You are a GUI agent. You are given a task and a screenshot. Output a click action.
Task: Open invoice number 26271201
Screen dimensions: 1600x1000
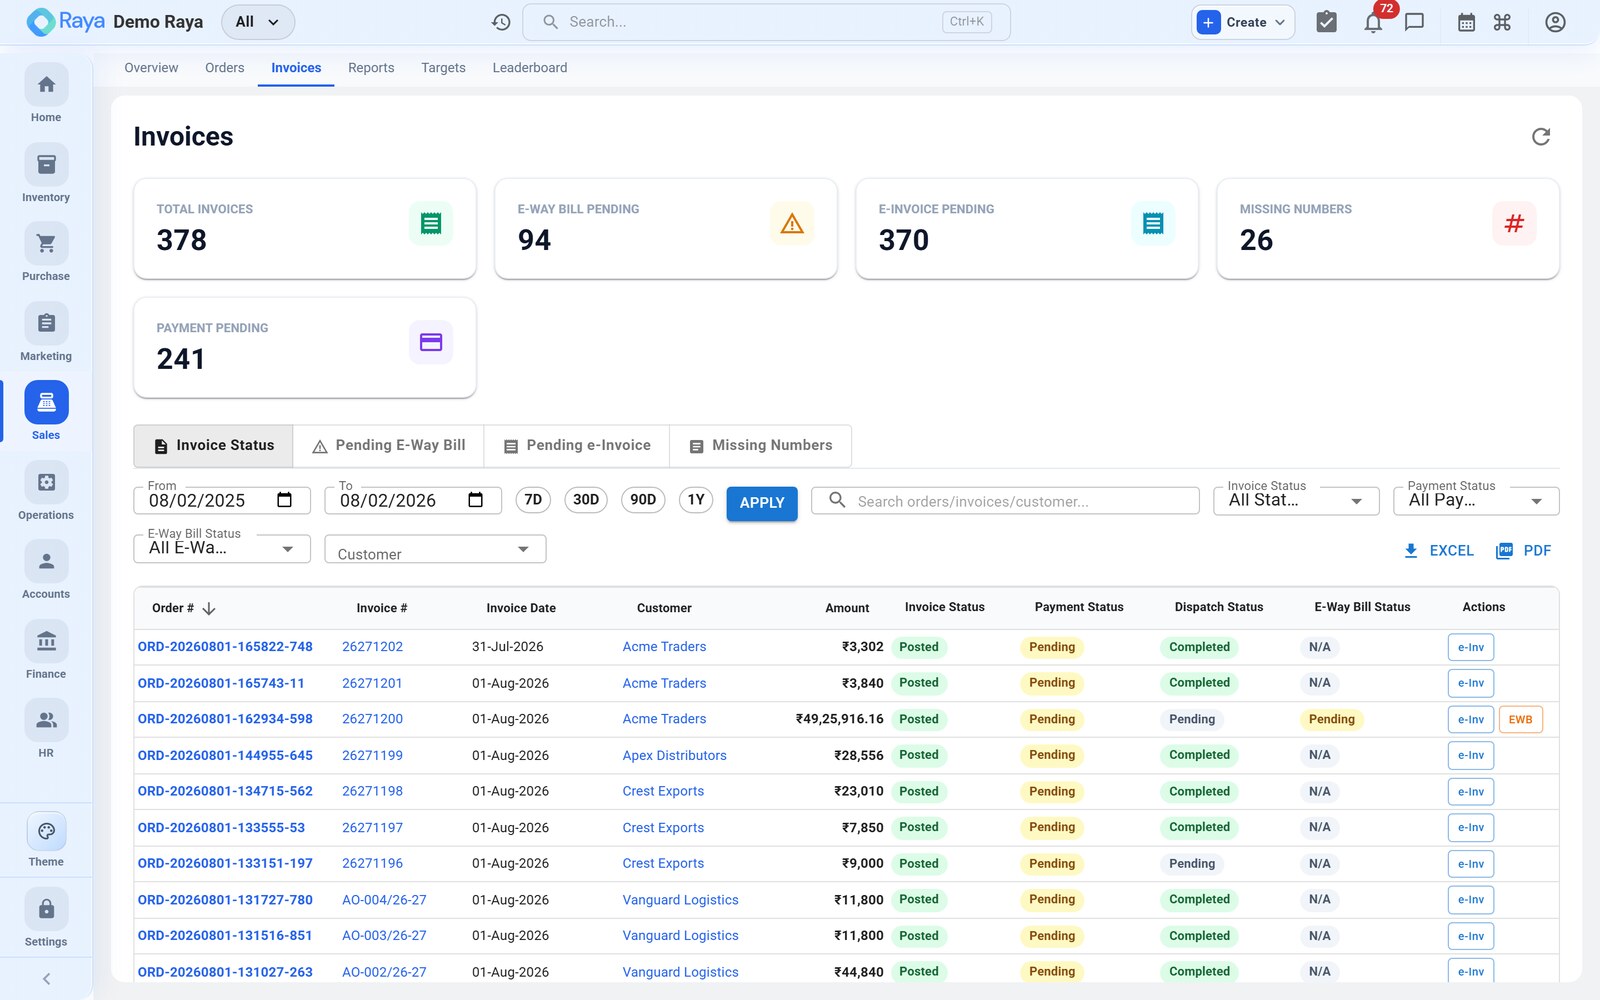click(372, 683)
